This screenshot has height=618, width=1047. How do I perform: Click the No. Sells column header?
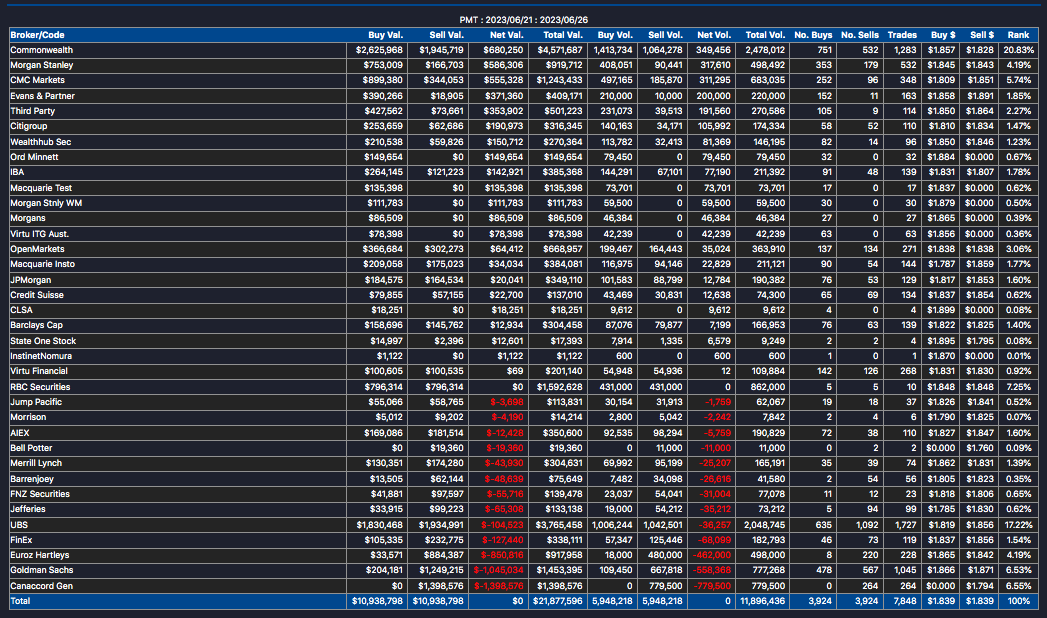coord(860,35)
